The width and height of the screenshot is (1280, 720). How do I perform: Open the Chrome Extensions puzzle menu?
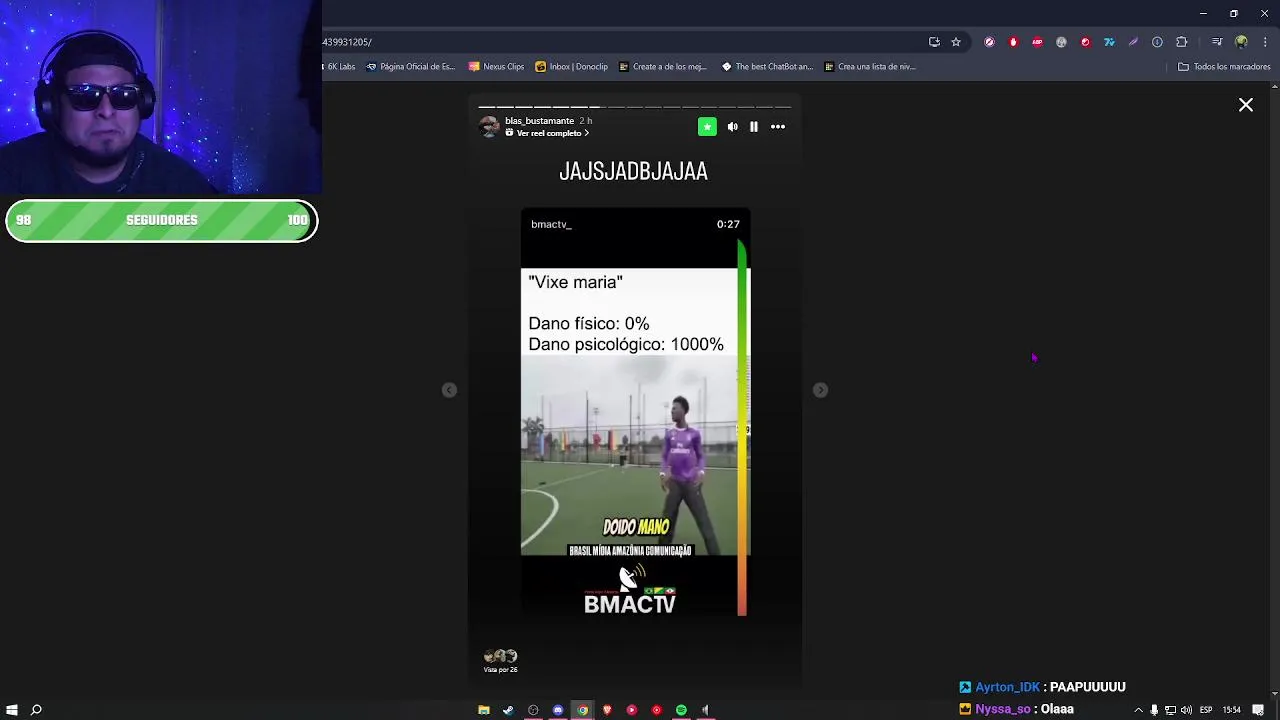(1181, 42)
